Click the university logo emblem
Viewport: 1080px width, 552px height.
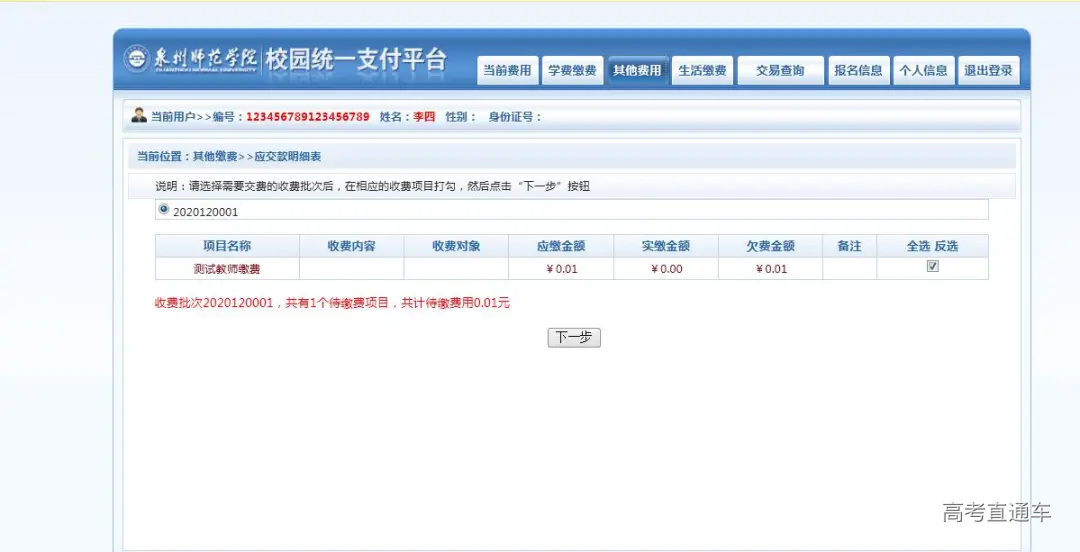tap(136, 59)
